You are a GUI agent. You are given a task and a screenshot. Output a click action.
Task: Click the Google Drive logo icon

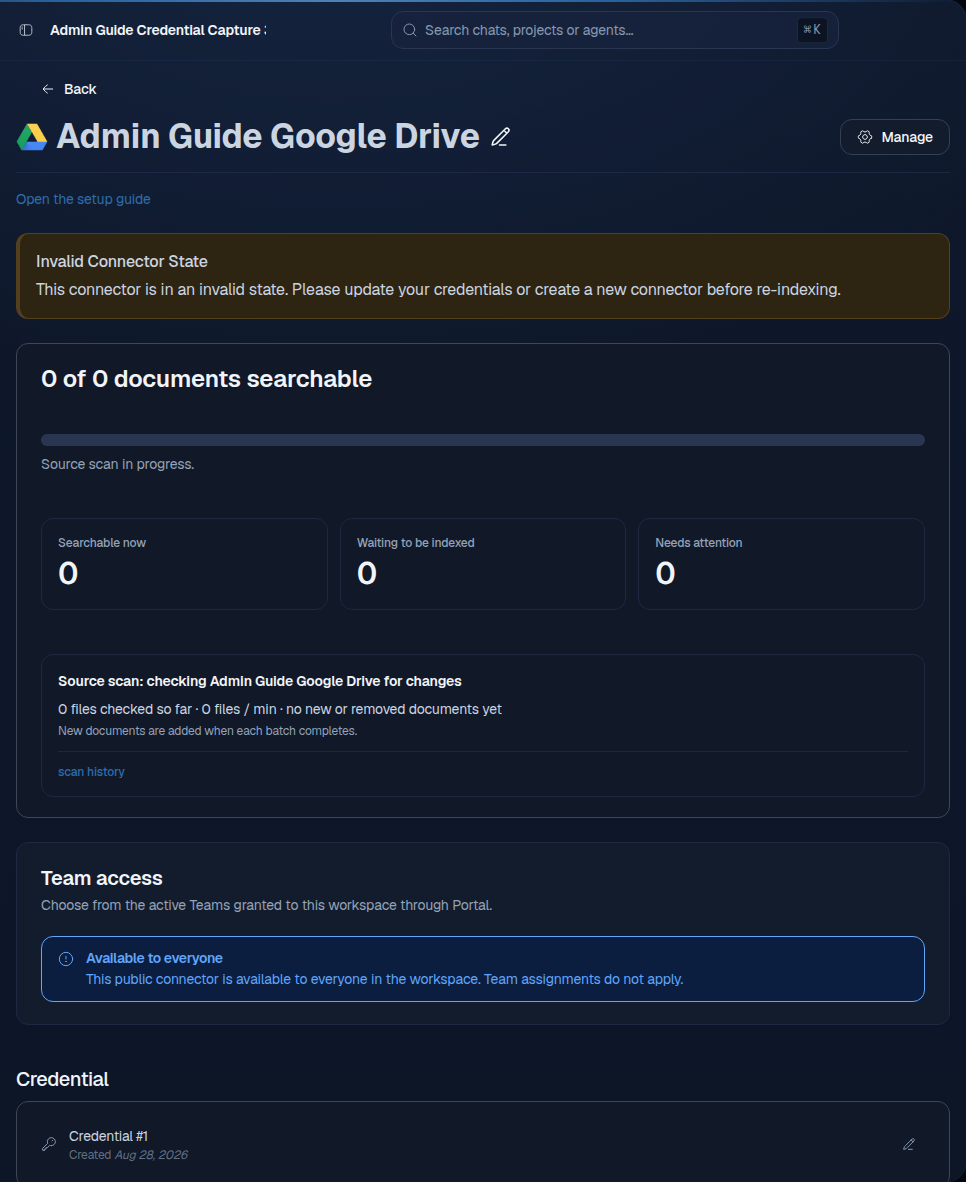click(32, 137)
